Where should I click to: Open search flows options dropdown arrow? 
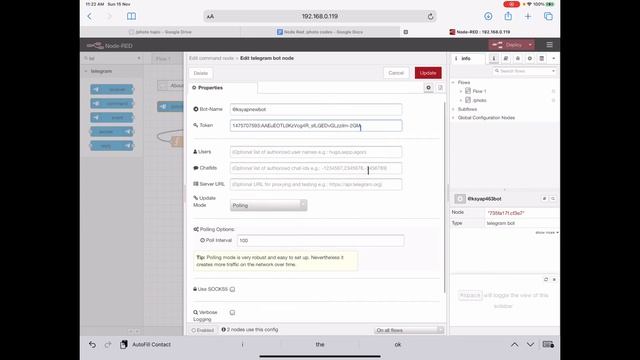pos(553,71)
